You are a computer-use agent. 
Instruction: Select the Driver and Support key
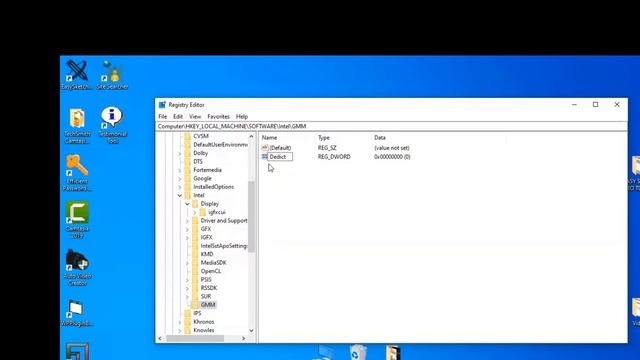coord(224,221)
